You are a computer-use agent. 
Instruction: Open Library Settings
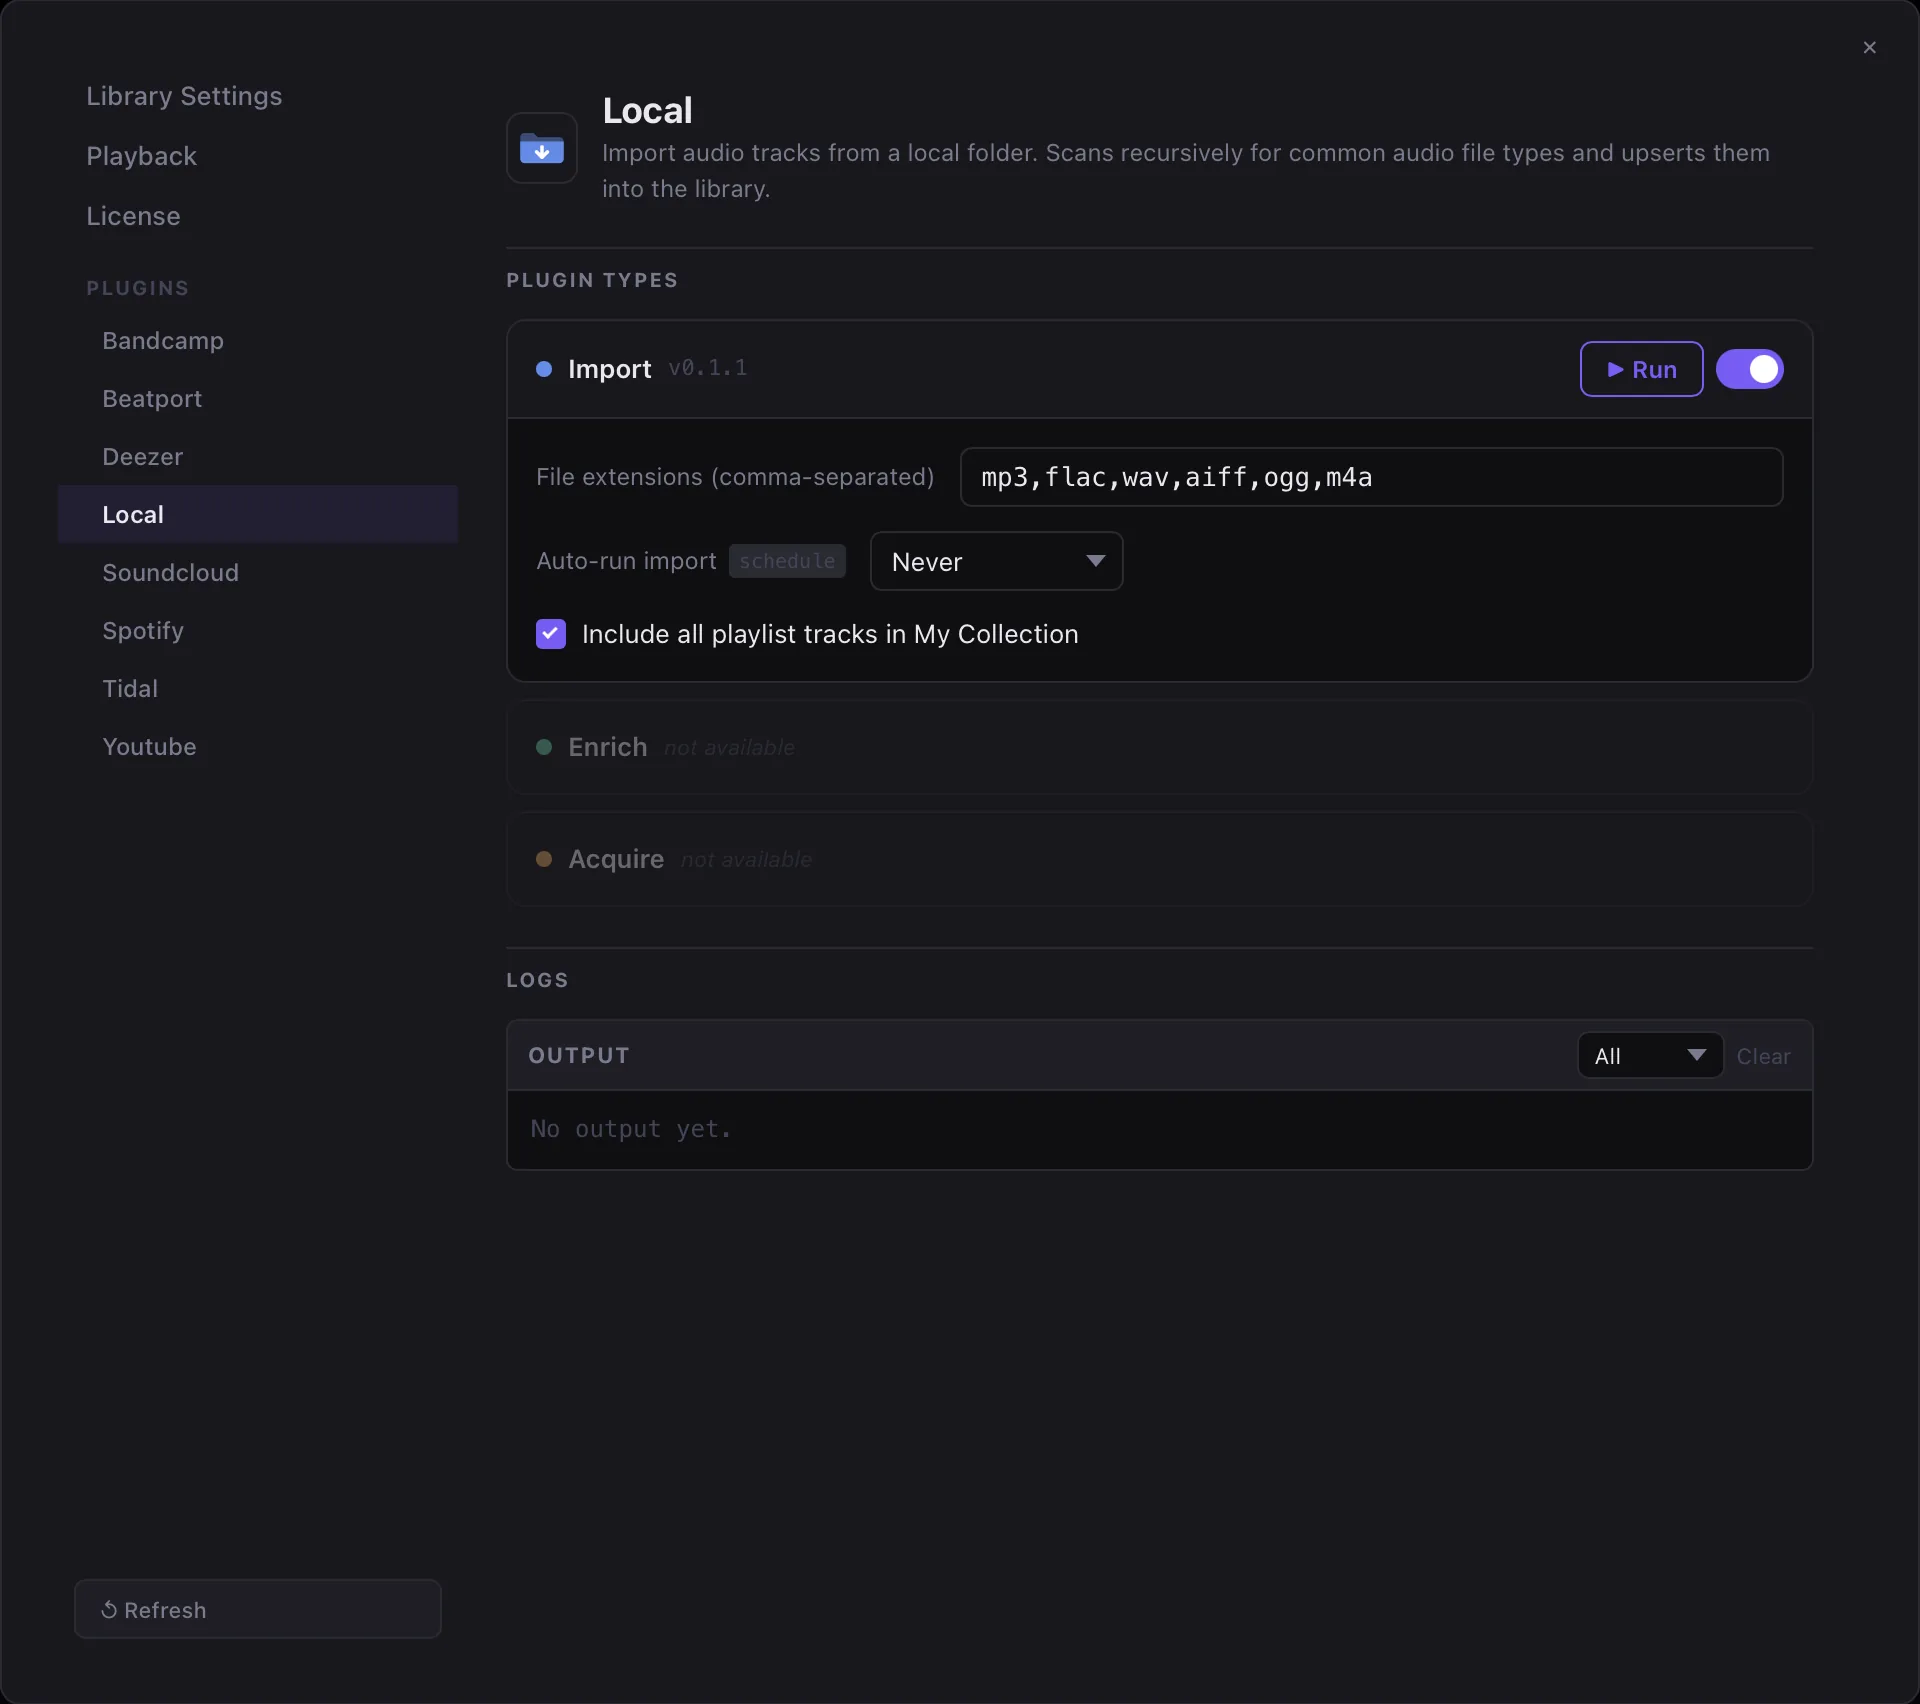(184, 96)
